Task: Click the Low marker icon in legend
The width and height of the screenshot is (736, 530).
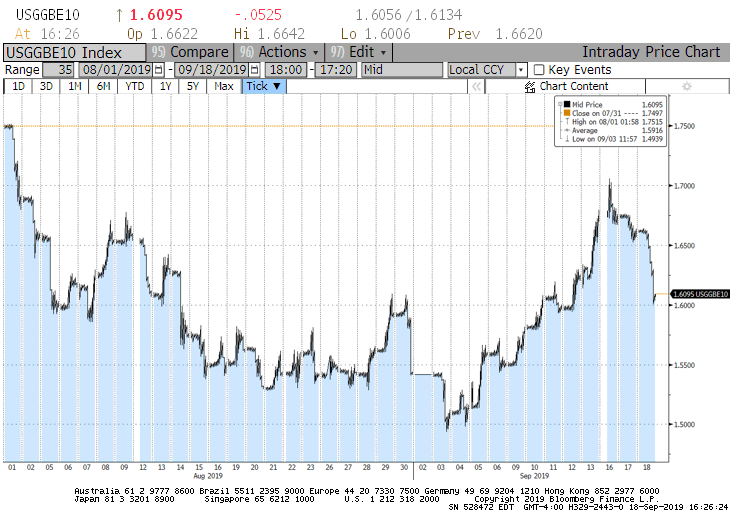Action: [x=567, y=138]
